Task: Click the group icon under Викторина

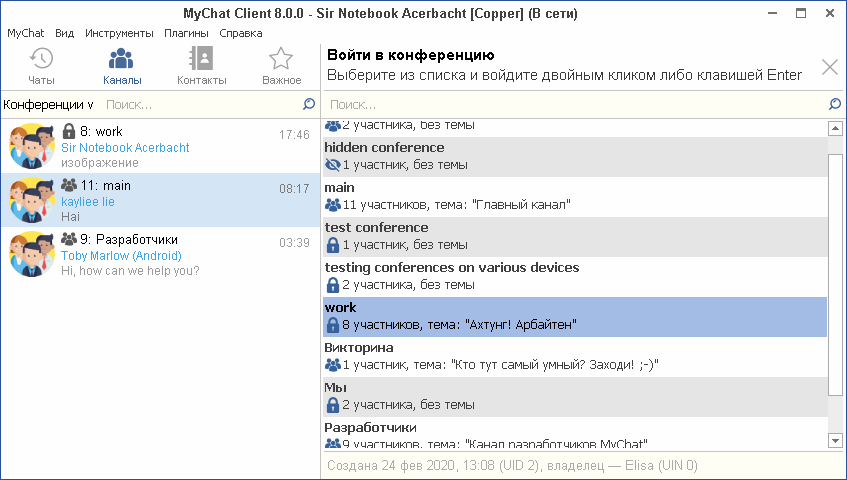Action: (x=333, y=364)
